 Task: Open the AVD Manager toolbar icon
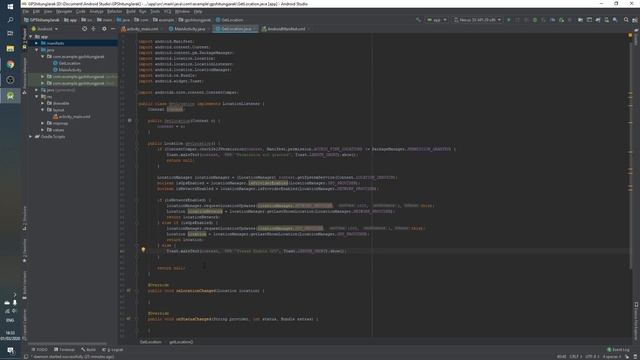607,20
